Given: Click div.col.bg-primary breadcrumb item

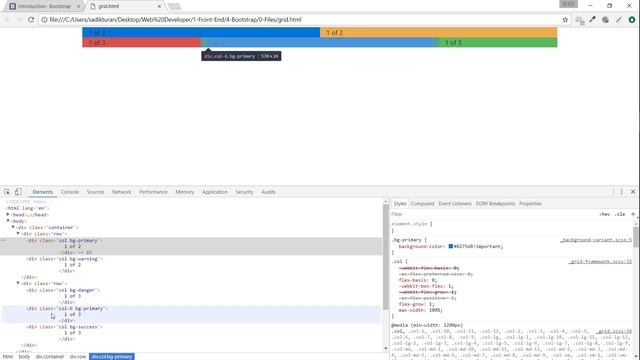Looking at the screenshot, I should point(112,357).
